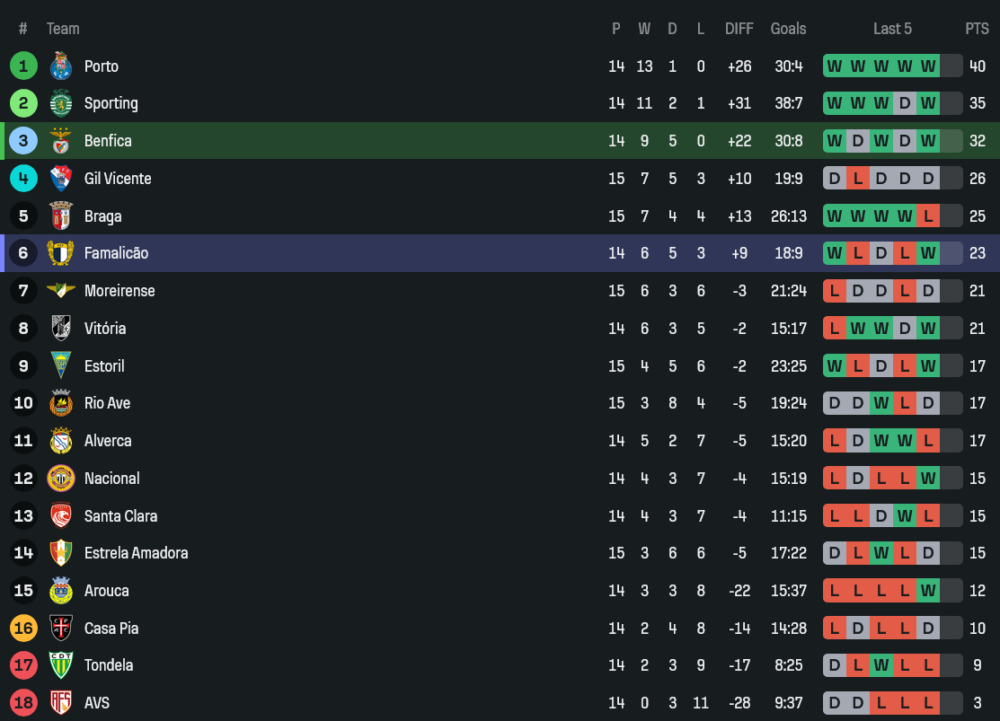1000x721 pixels.
Task: Sort table by PTS column header
Action: pyautogui.click(x=976, y=29)
